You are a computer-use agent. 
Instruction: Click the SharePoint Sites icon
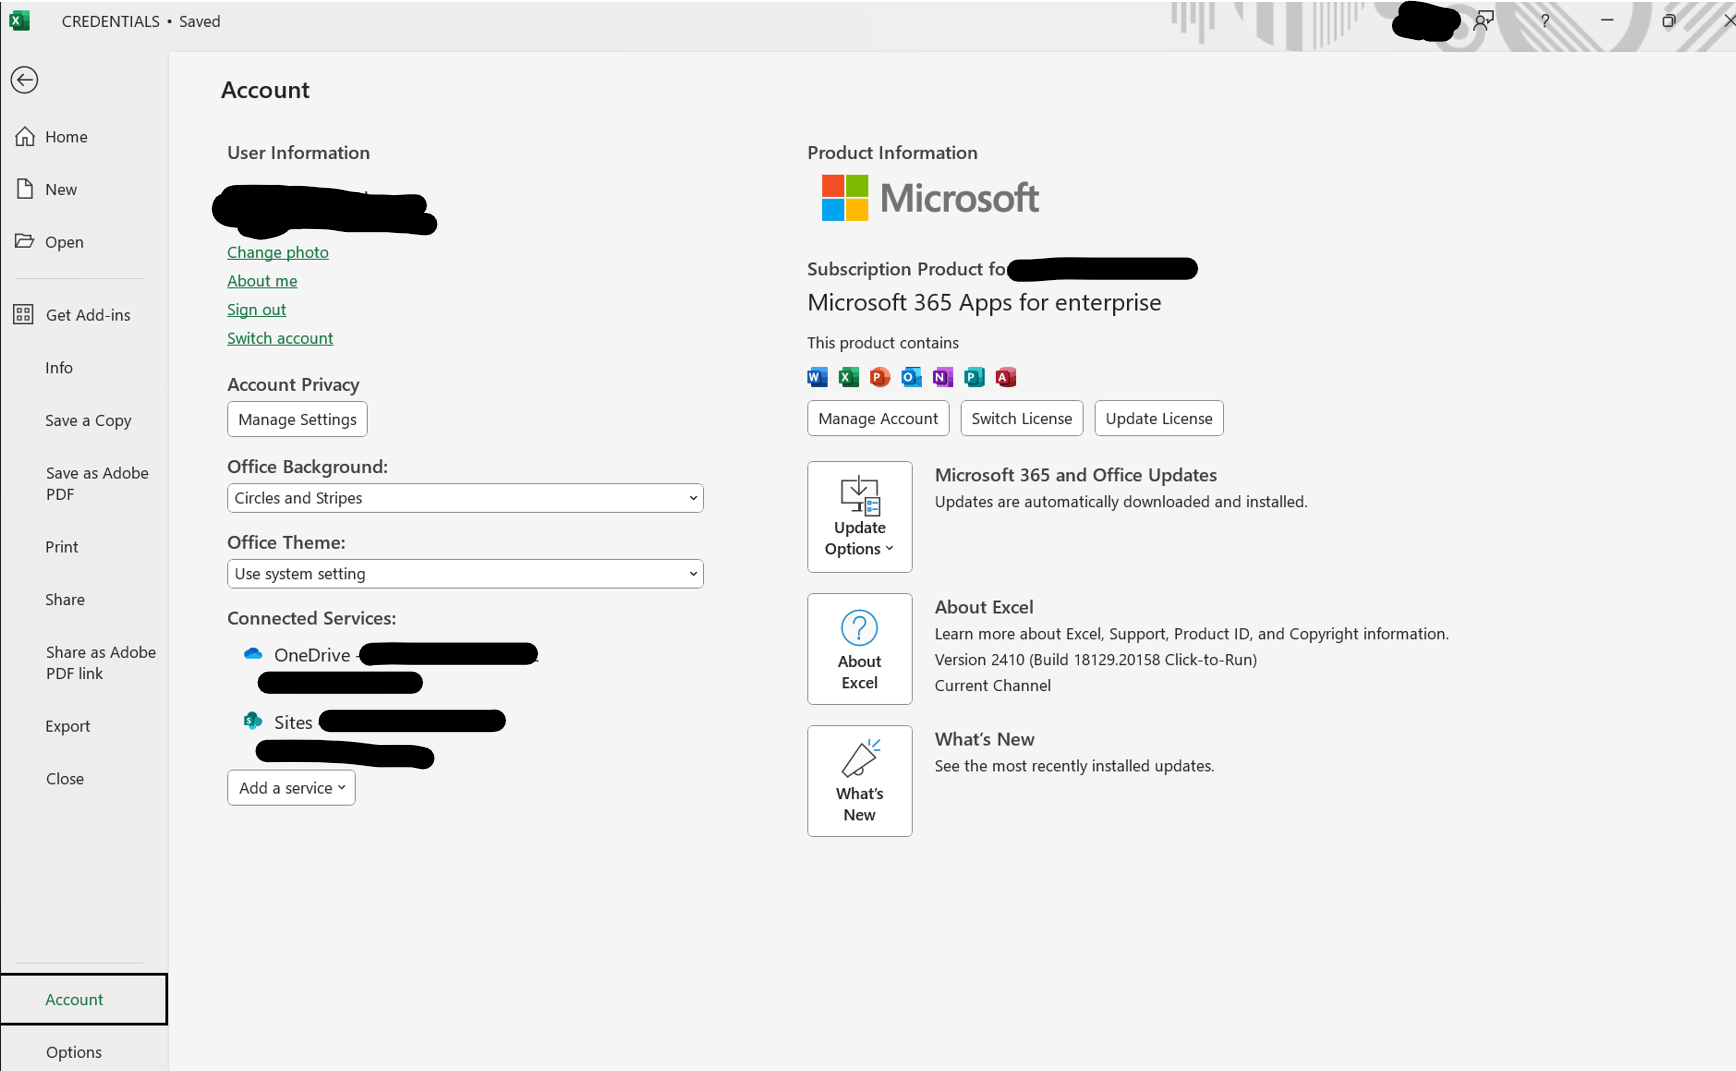[253, 721]
